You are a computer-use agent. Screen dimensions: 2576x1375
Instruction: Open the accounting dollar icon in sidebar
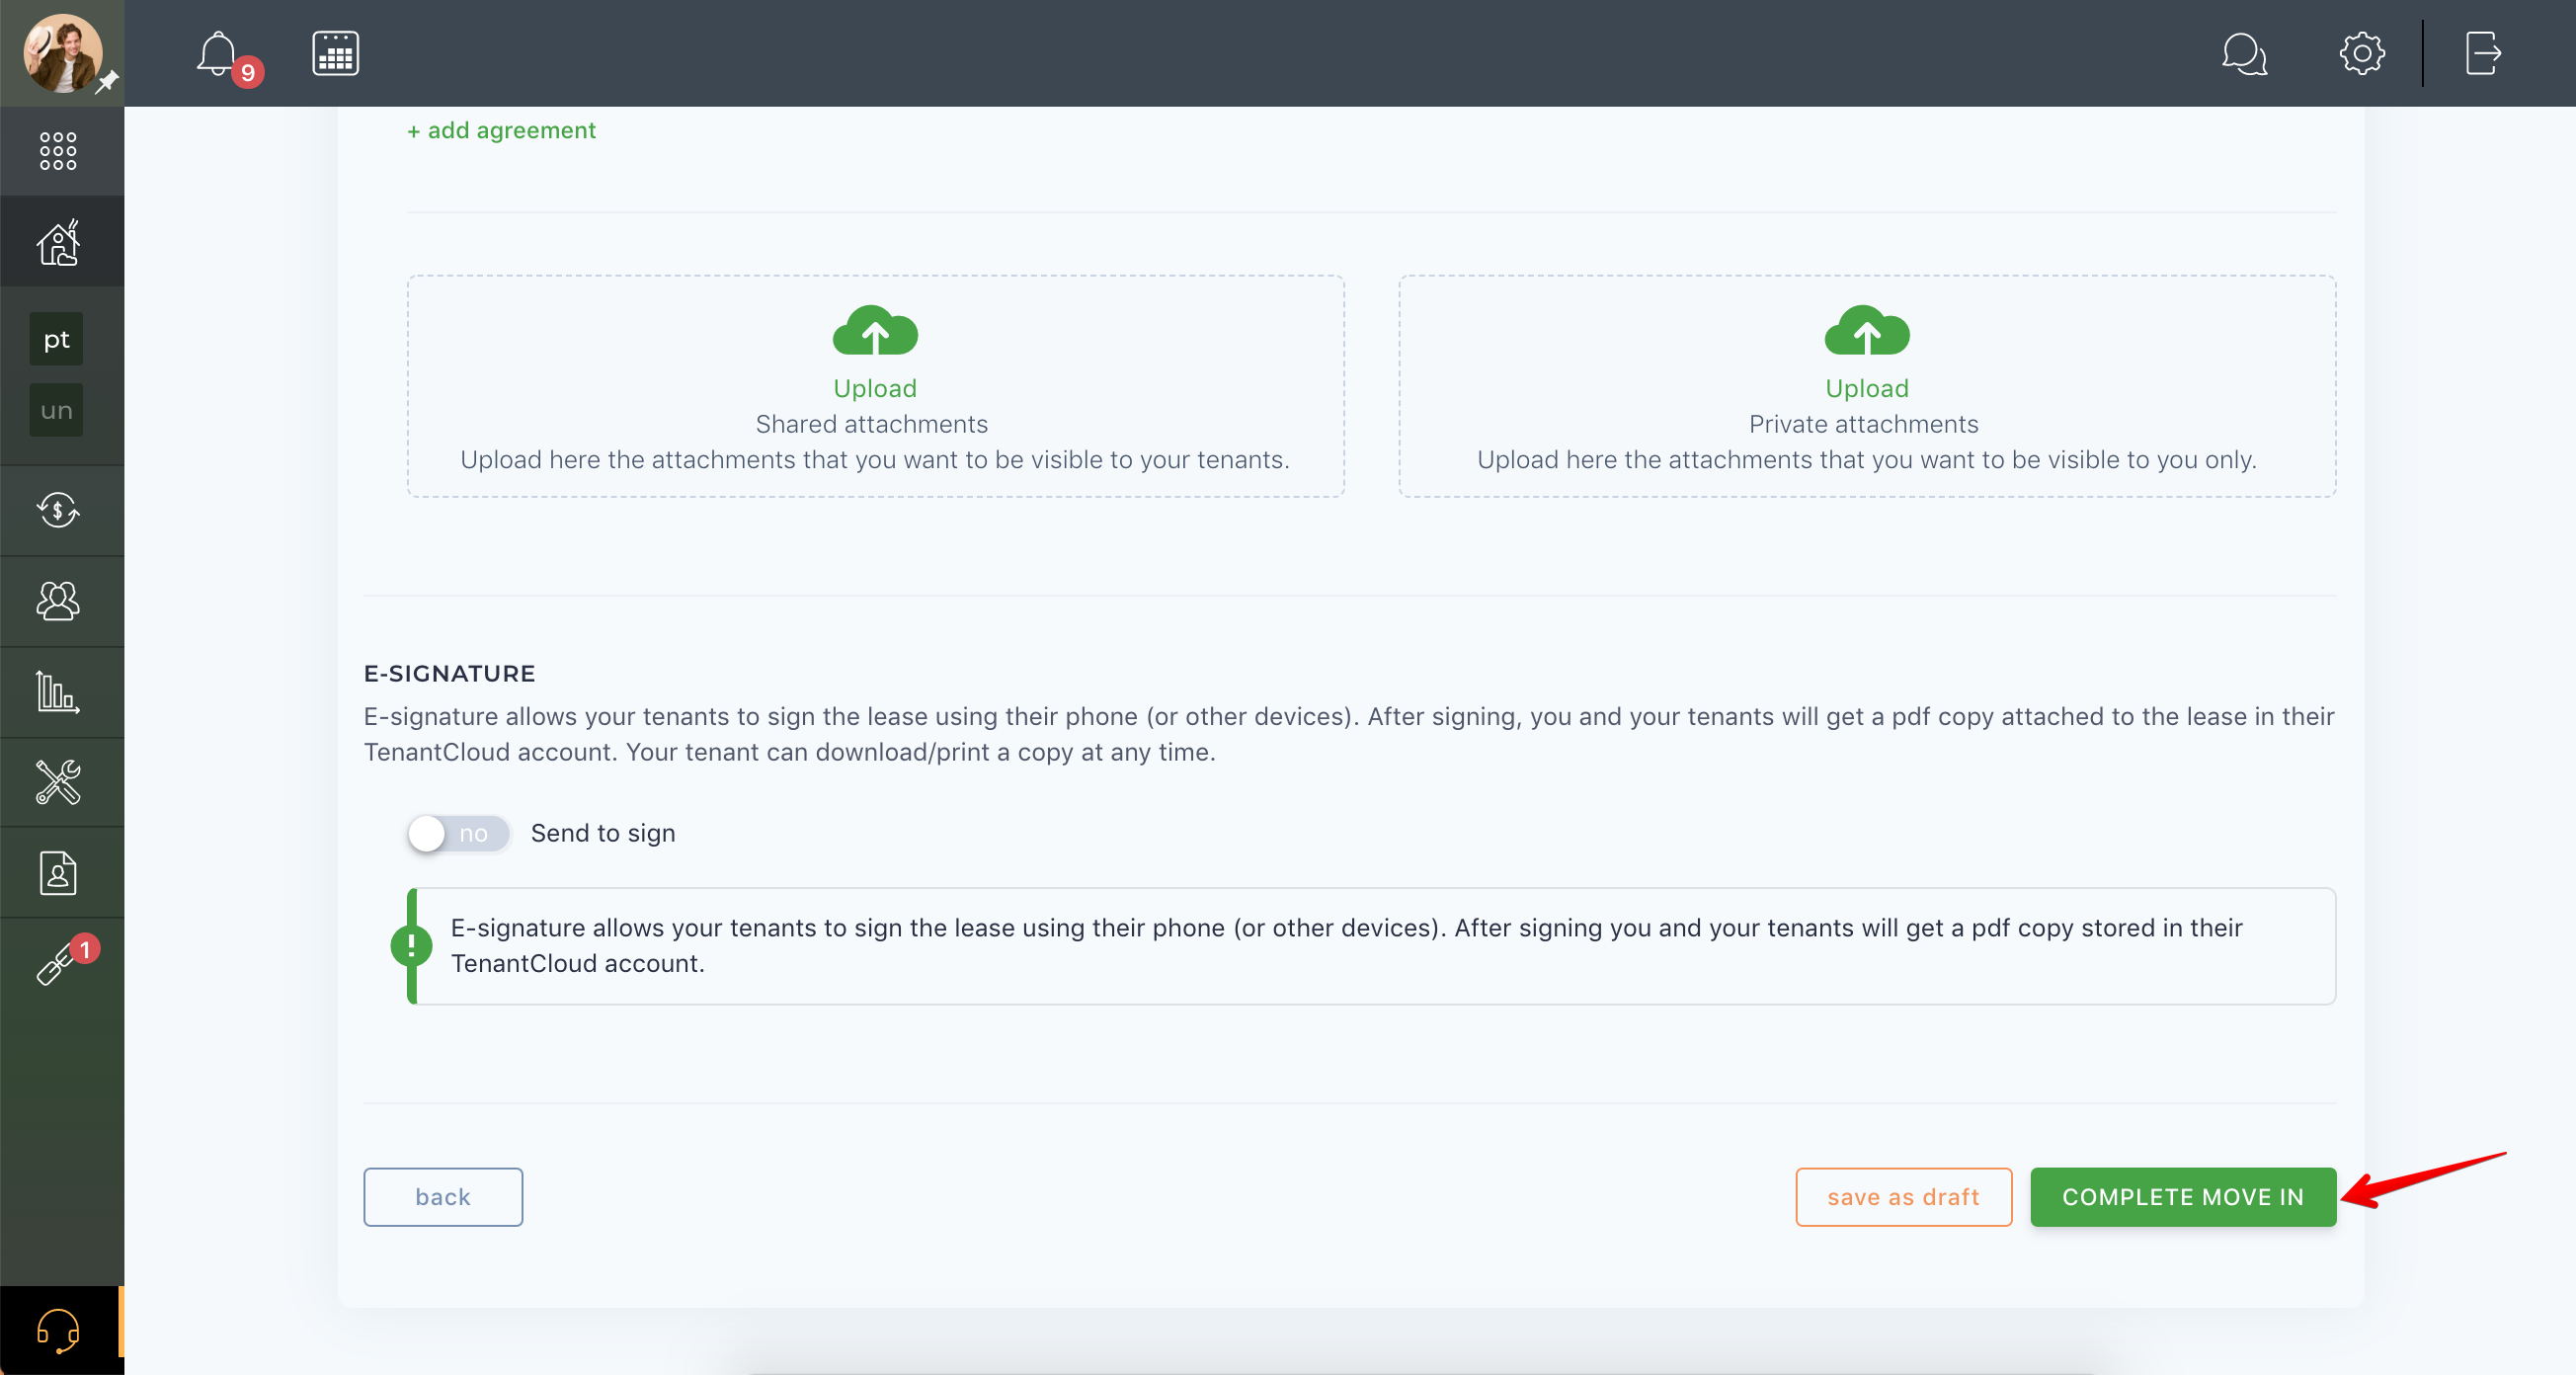(x=58, y=510)
